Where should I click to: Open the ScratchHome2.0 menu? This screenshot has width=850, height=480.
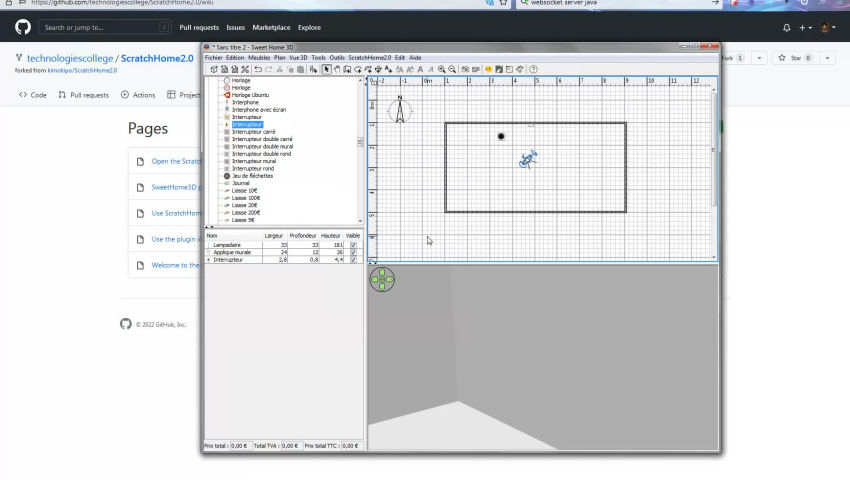pyautogui.click(x=369, y=58)
